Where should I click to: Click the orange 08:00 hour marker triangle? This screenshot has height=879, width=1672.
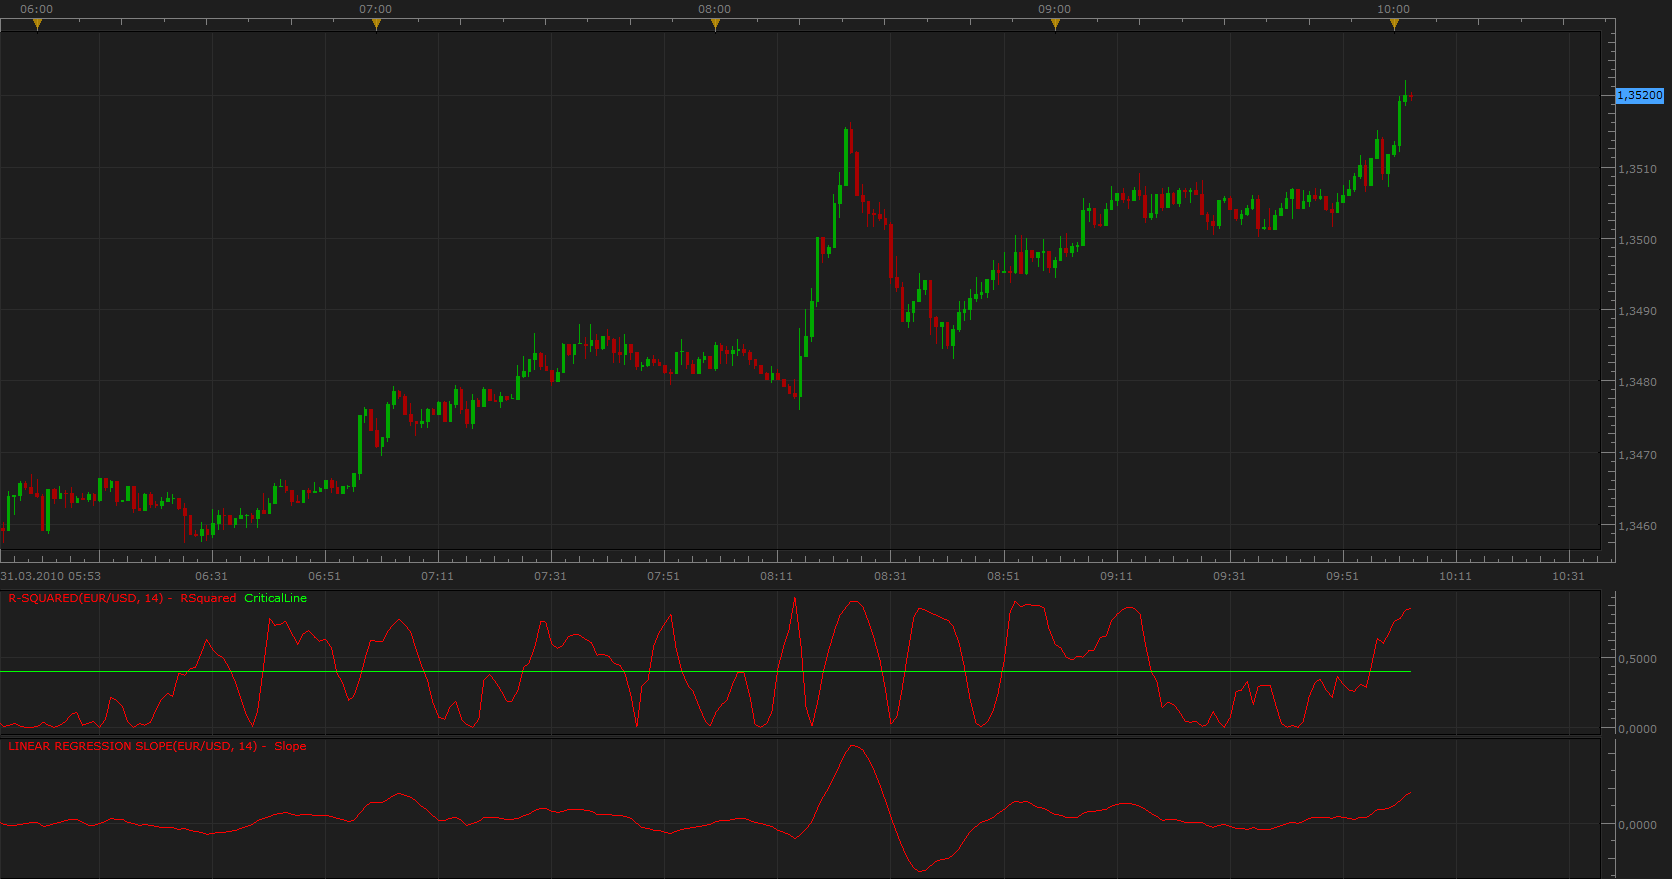[715, 25]
